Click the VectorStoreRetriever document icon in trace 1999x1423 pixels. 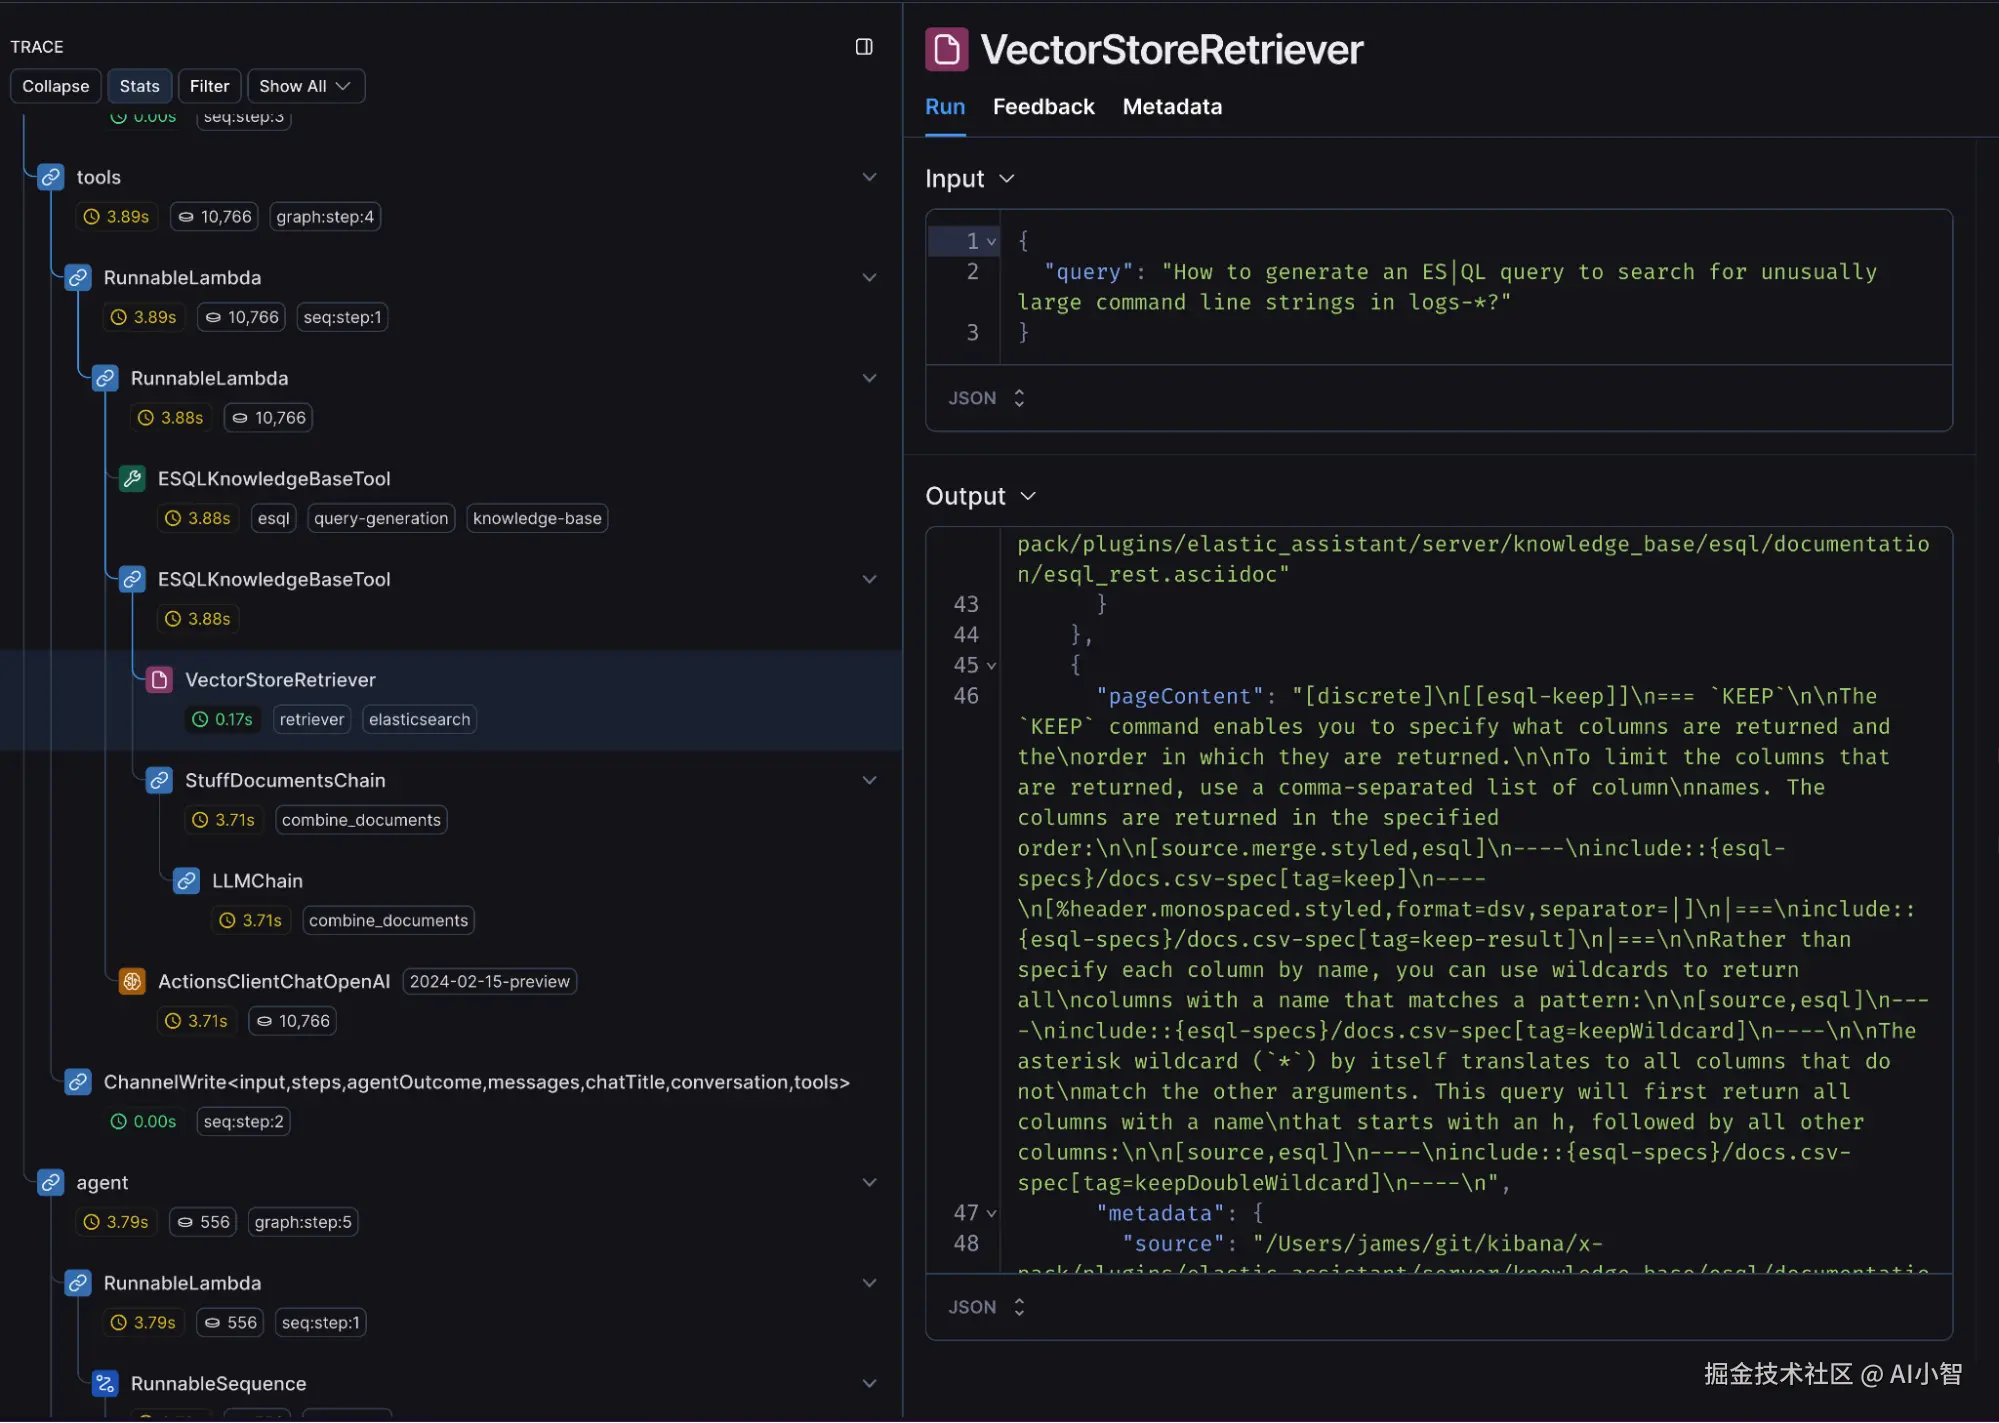click(159, 680)
